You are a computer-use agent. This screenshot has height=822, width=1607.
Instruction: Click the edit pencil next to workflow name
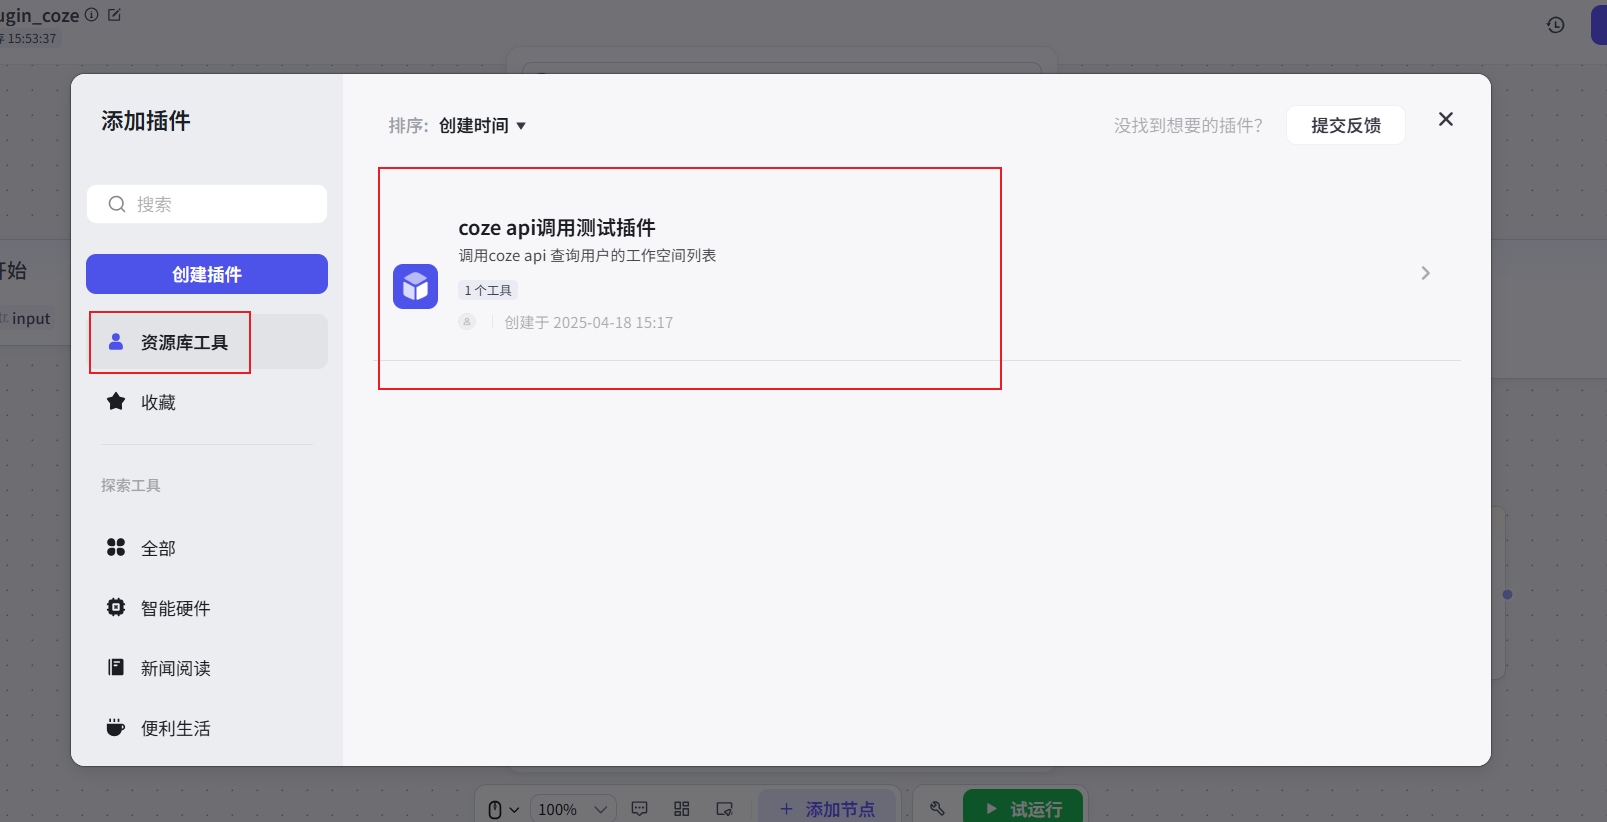(114, 15)
